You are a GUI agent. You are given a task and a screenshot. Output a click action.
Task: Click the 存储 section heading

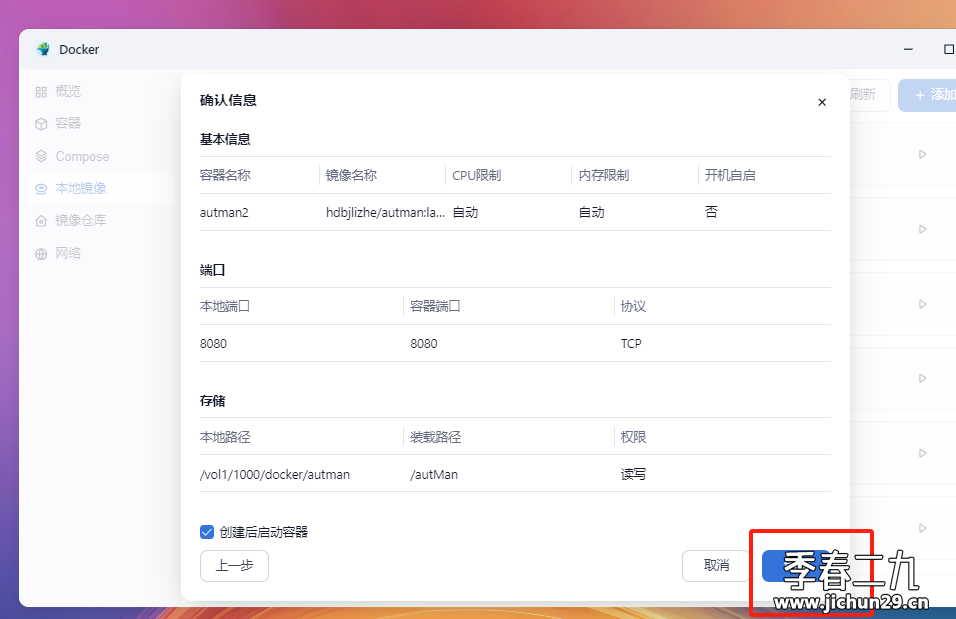[x=212, y=401]
